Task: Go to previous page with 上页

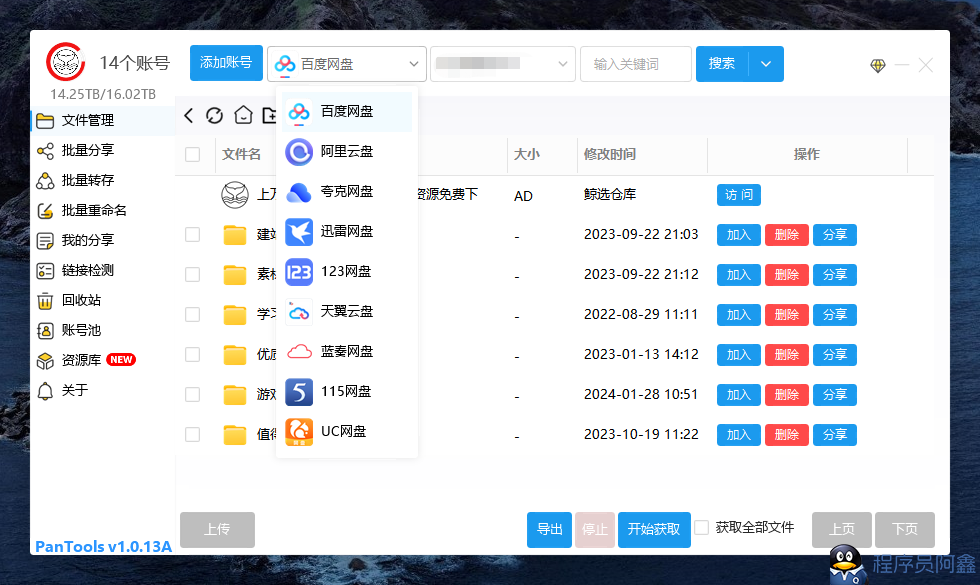Action: (x=842, y=529)
